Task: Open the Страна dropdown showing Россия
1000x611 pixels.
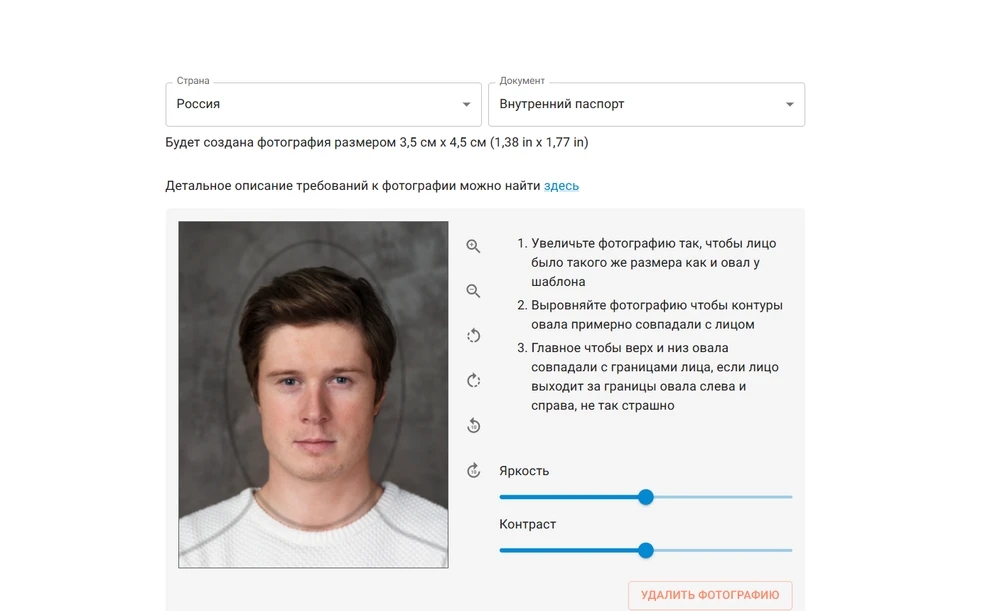Action: click(x=323, y=104)
